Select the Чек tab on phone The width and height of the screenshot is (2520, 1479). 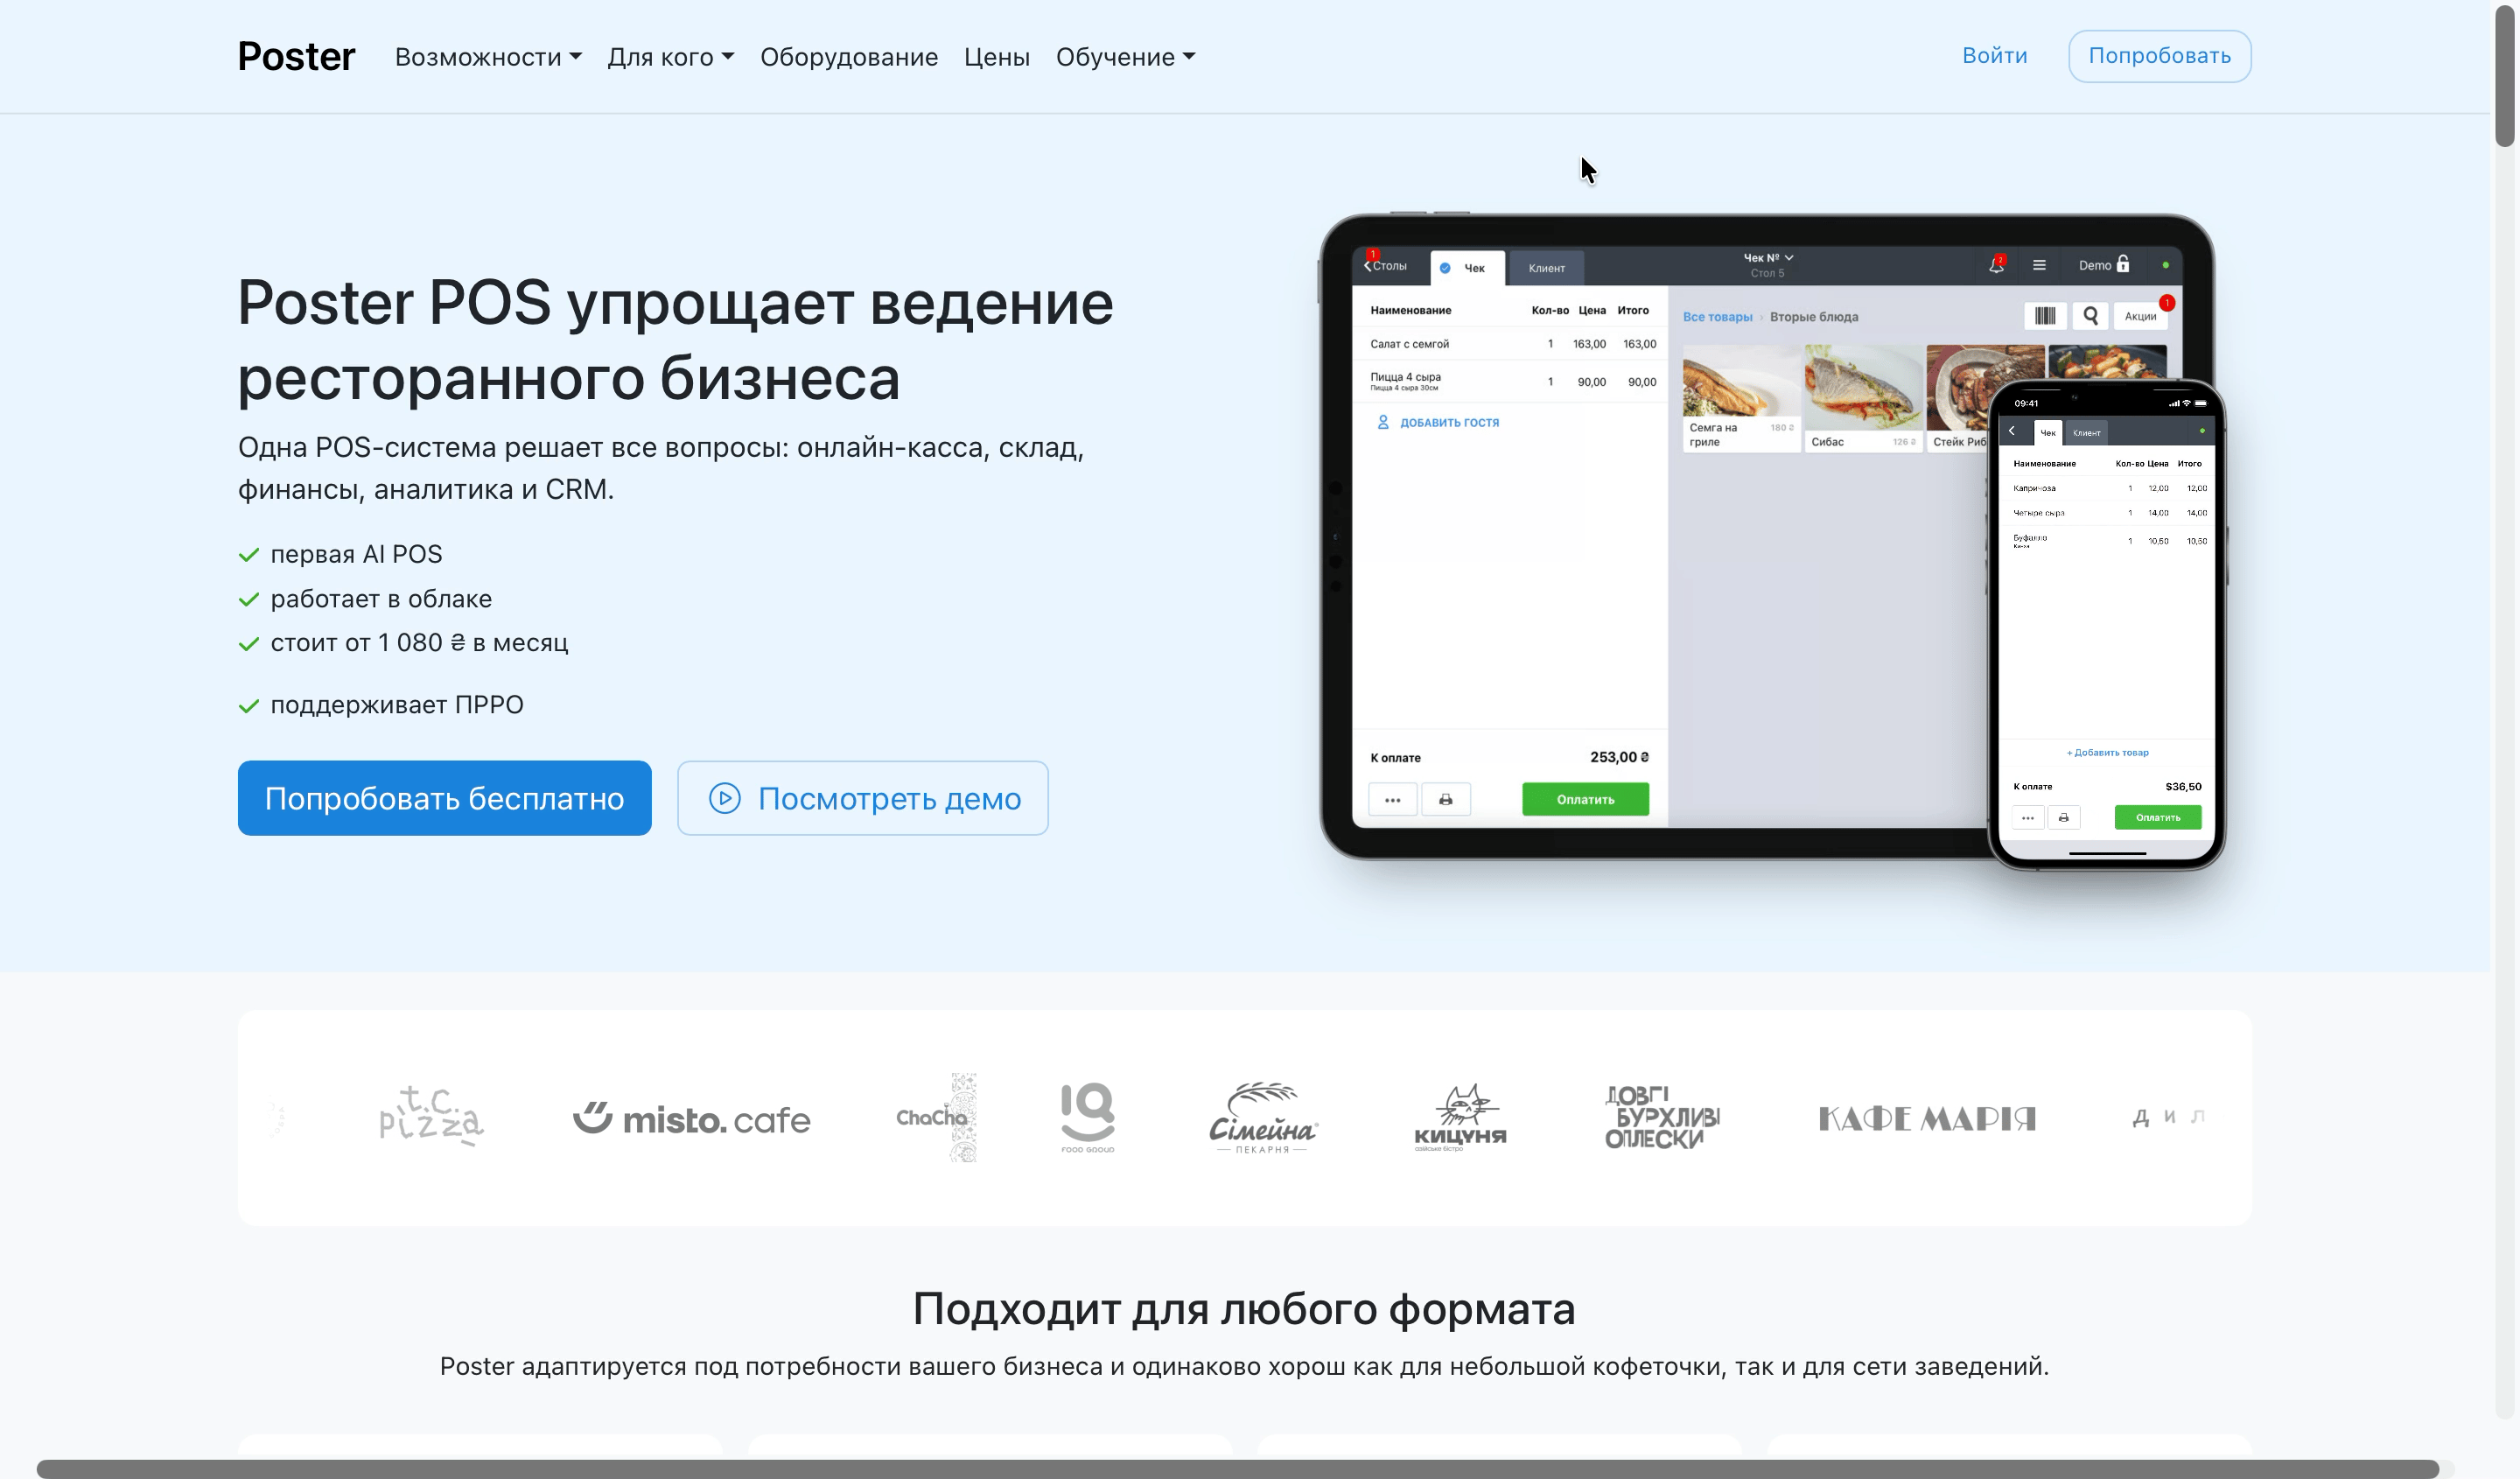click(2047, 432)
